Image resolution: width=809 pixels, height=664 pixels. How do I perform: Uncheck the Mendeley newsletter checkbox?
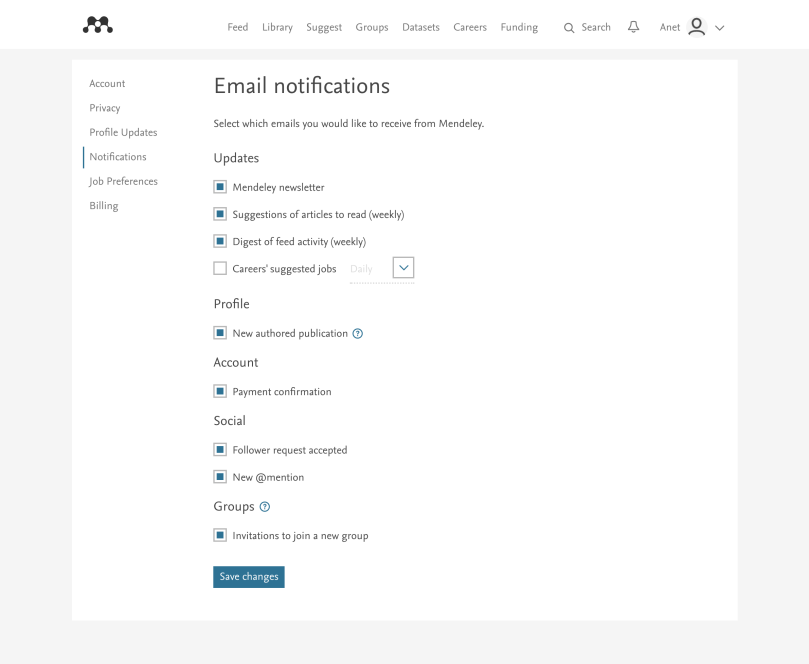click(x=220, y=187)
